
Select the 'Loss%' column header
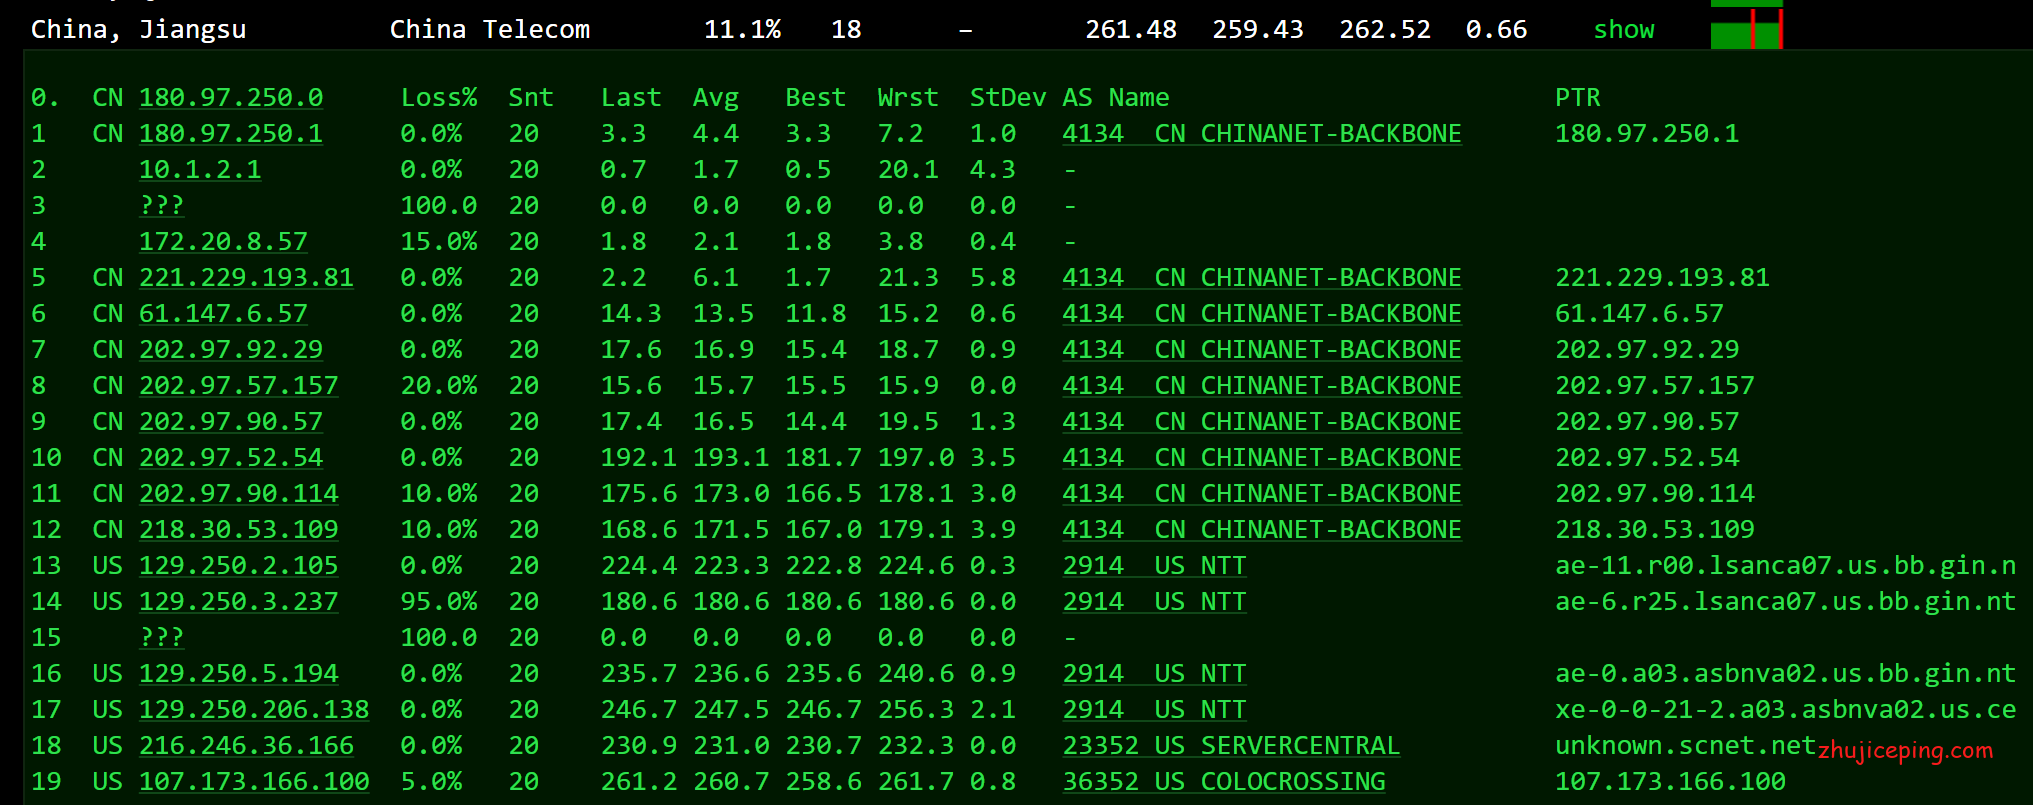coord(439,98)
